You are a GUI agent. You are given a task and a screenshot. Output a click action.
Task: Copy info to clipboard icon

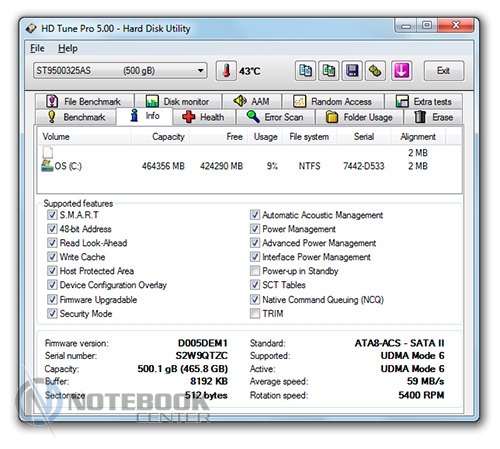[305, 71]
